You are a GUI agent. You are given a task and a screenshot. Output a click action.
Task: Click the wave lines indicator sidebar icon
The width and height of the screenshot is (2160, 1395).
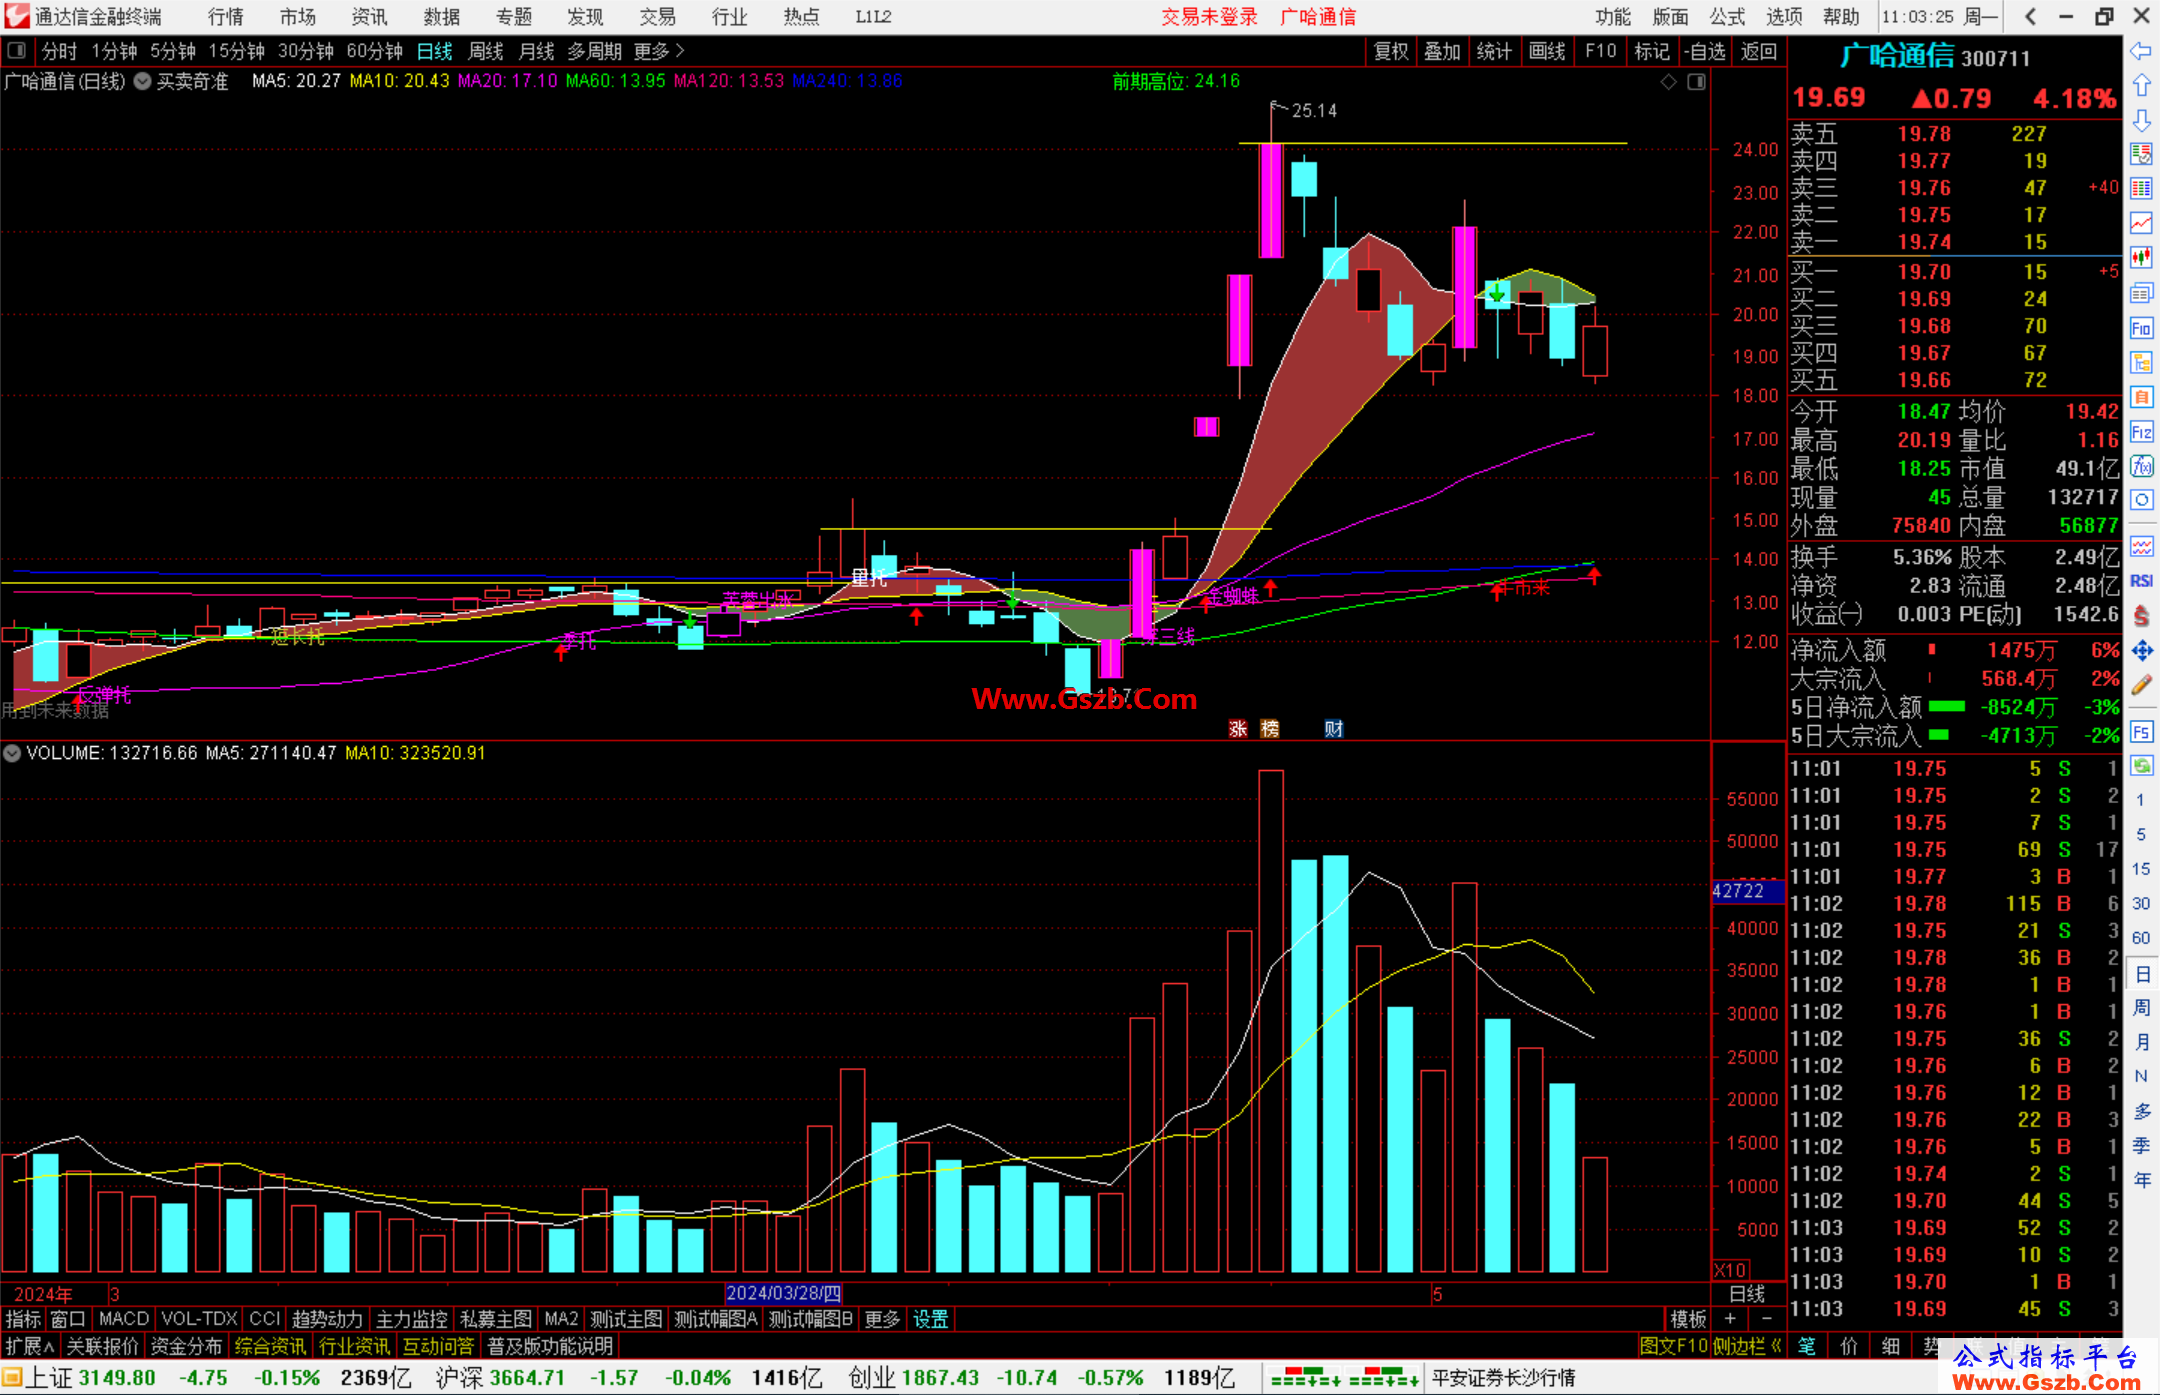2141,546
